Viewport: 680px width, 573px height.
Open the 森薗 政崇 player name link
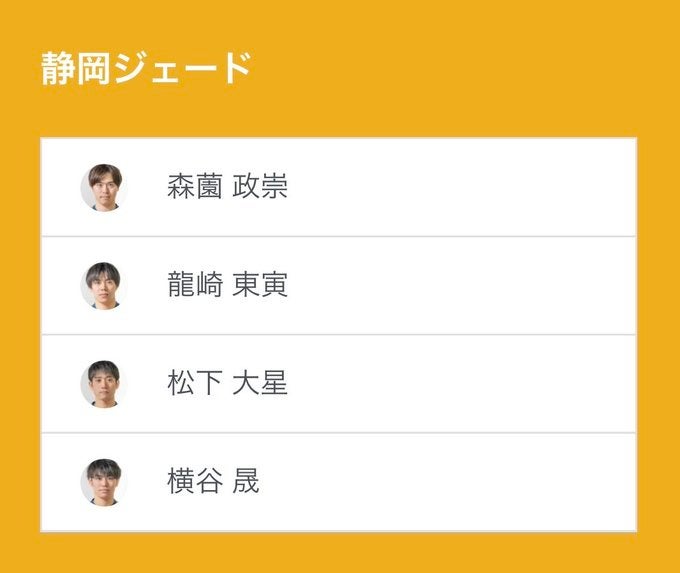tap(227, 187)
